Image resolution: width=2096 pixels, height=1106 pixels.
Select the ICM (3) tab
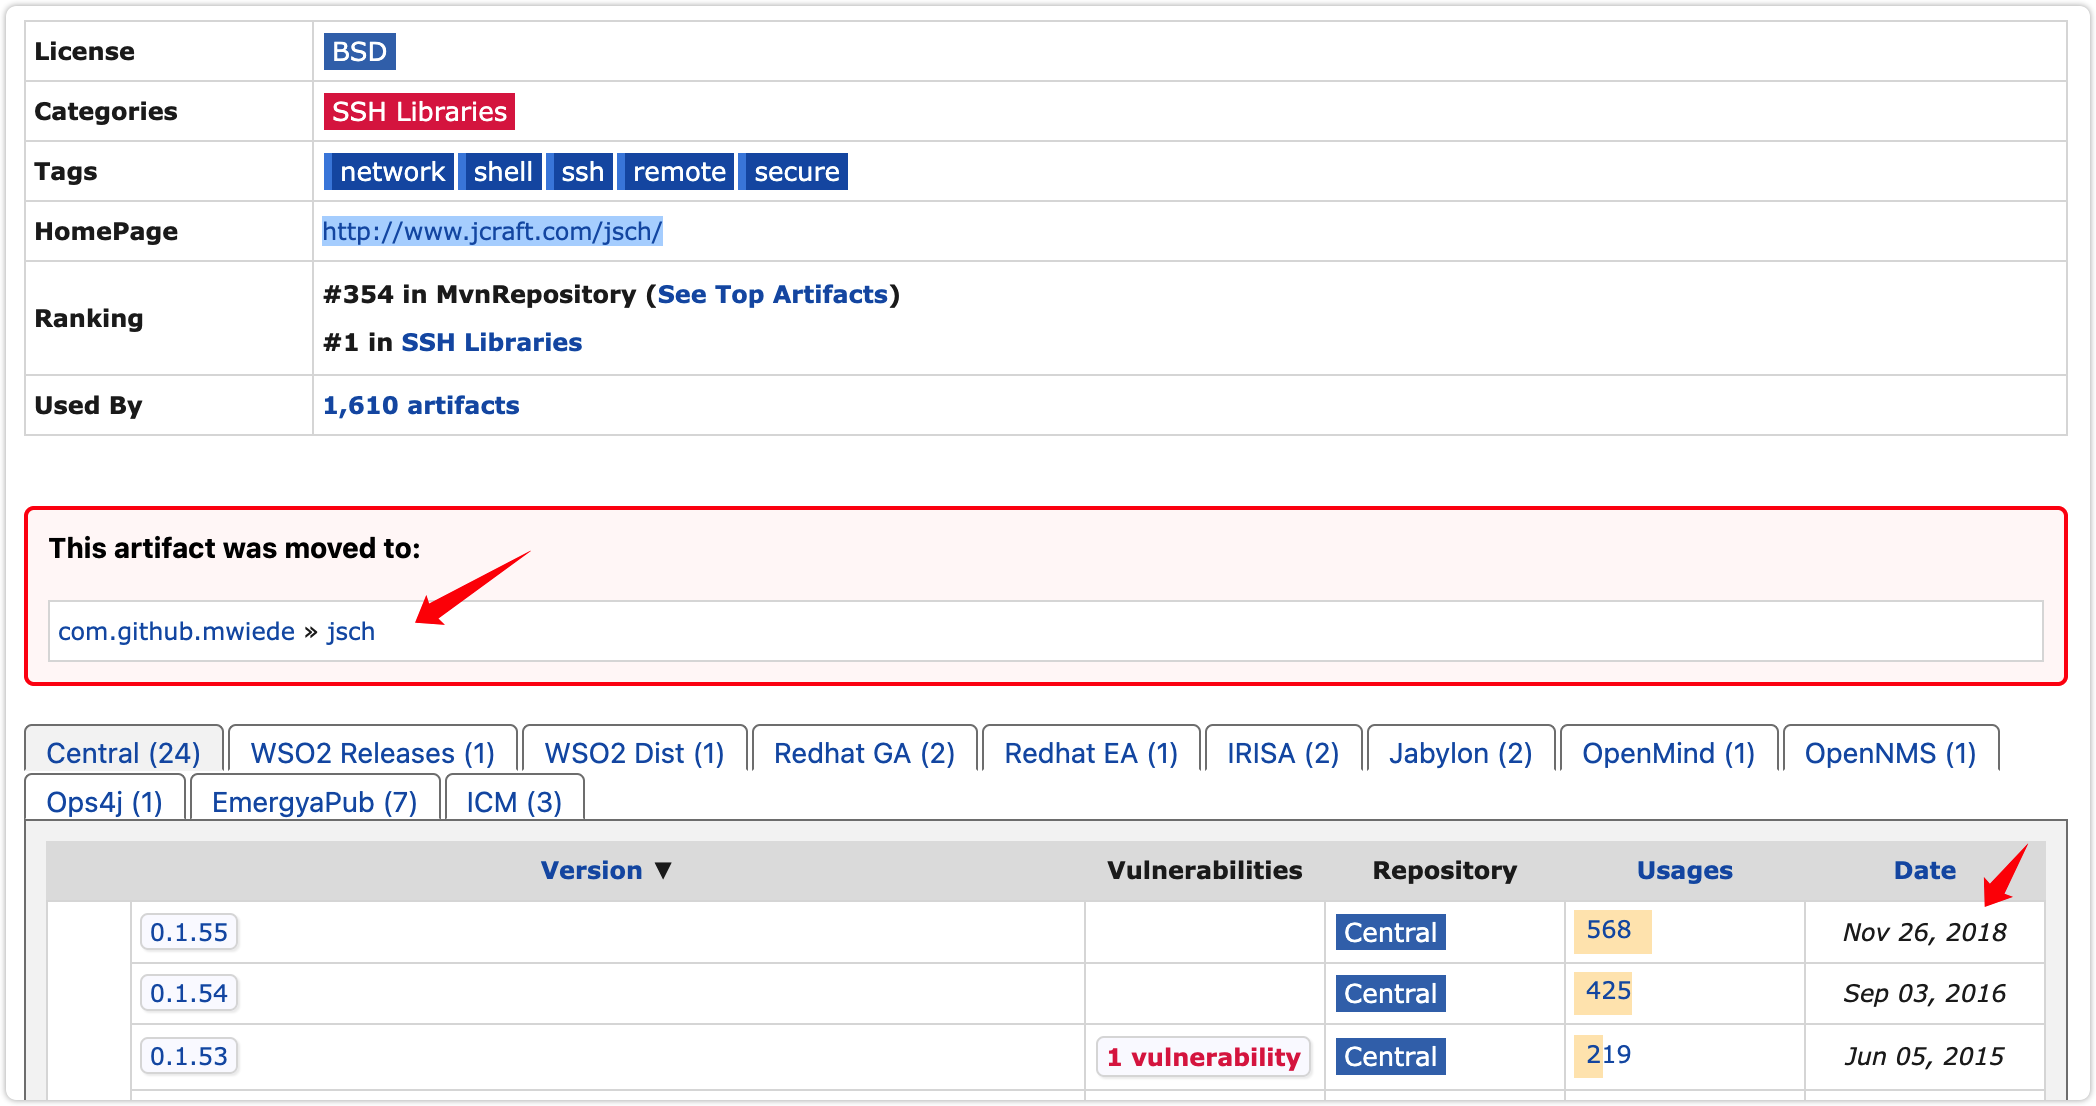(513, 802)
